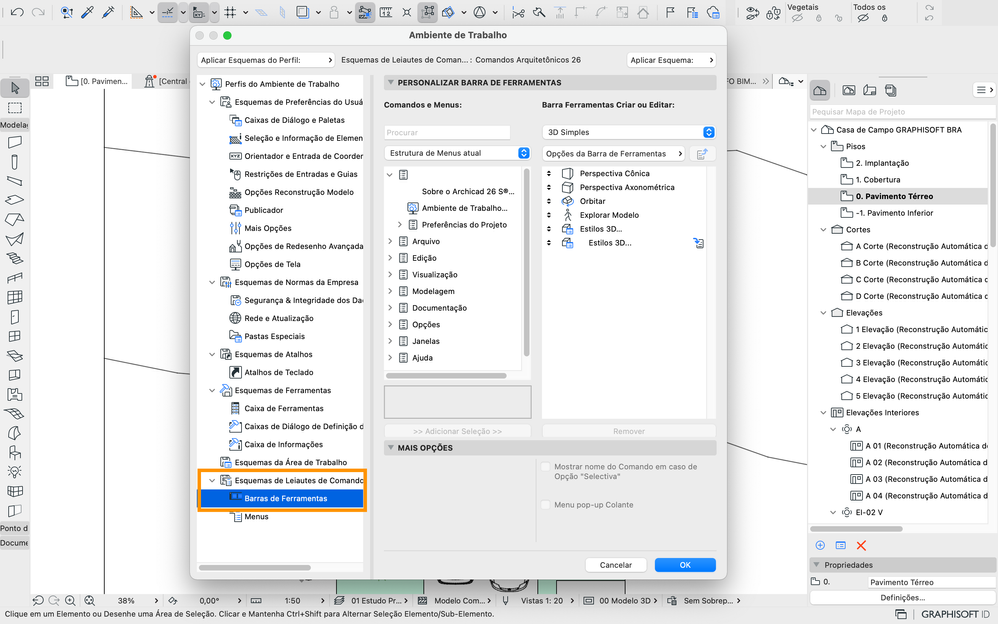The image size is (998, 624).
Task: Click the grid snap toolbar icon
Action: (x=230, y=12)
